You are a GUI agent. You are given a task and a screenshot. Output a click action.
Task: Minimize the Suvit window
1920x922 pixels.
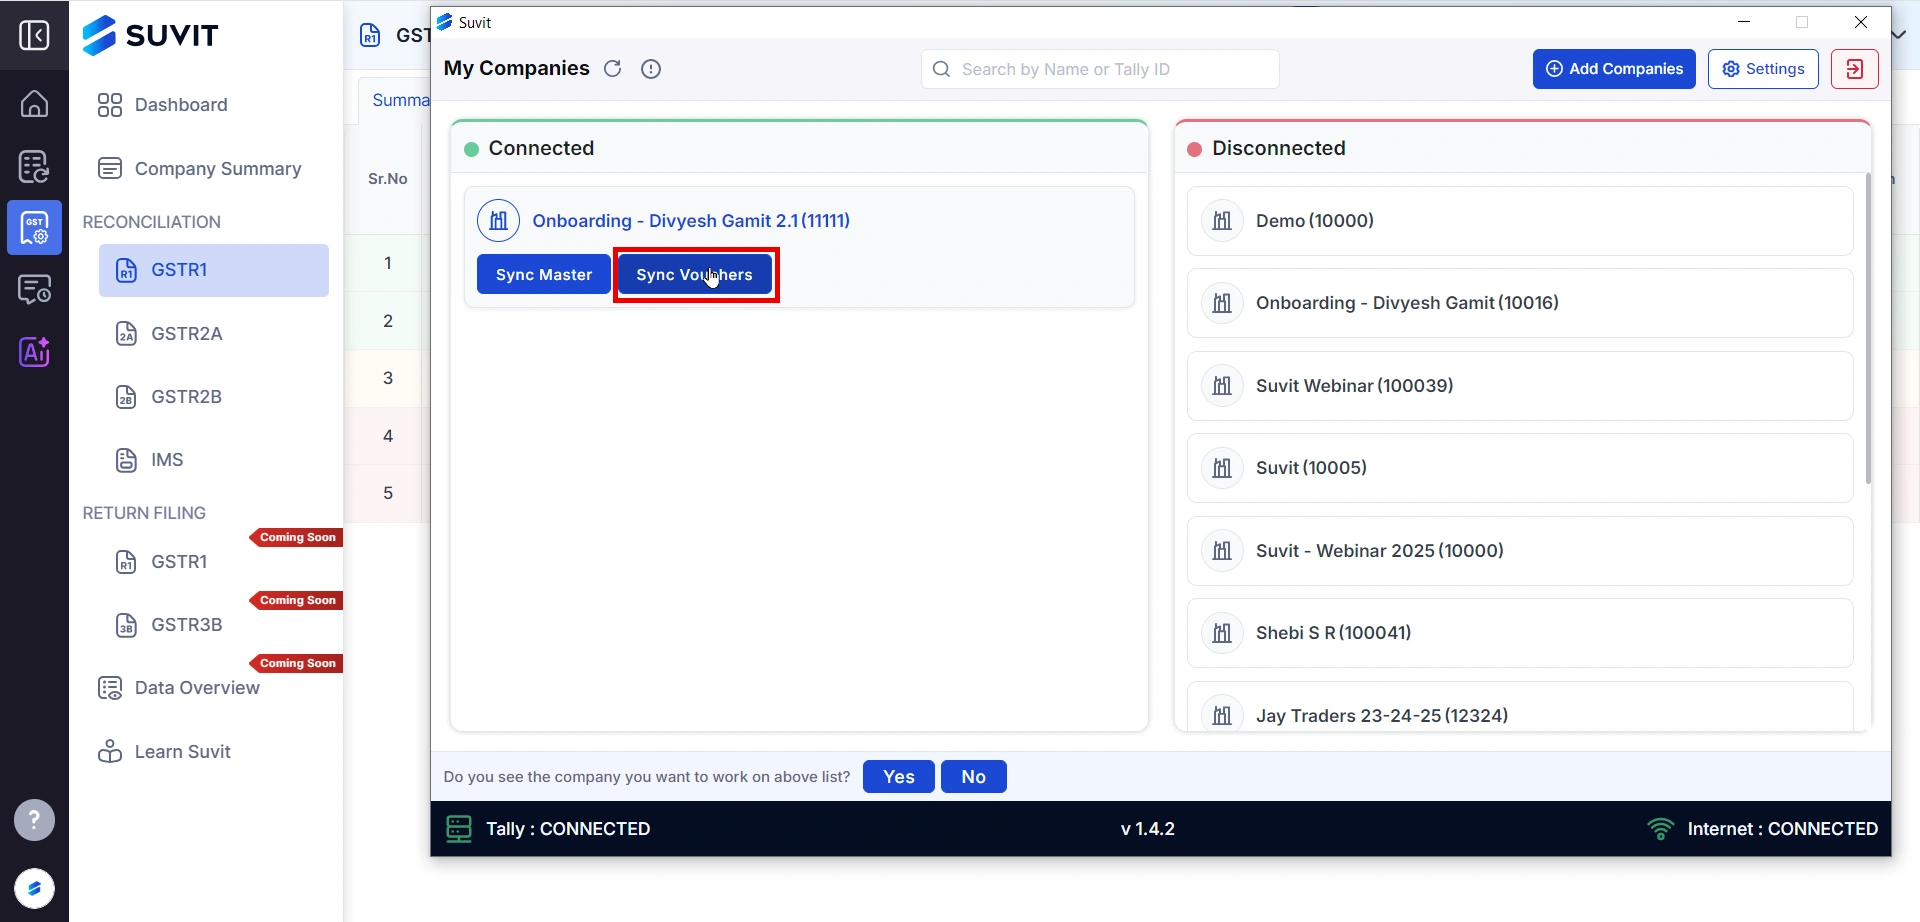pyautogui.click(x=1744, y=22)
